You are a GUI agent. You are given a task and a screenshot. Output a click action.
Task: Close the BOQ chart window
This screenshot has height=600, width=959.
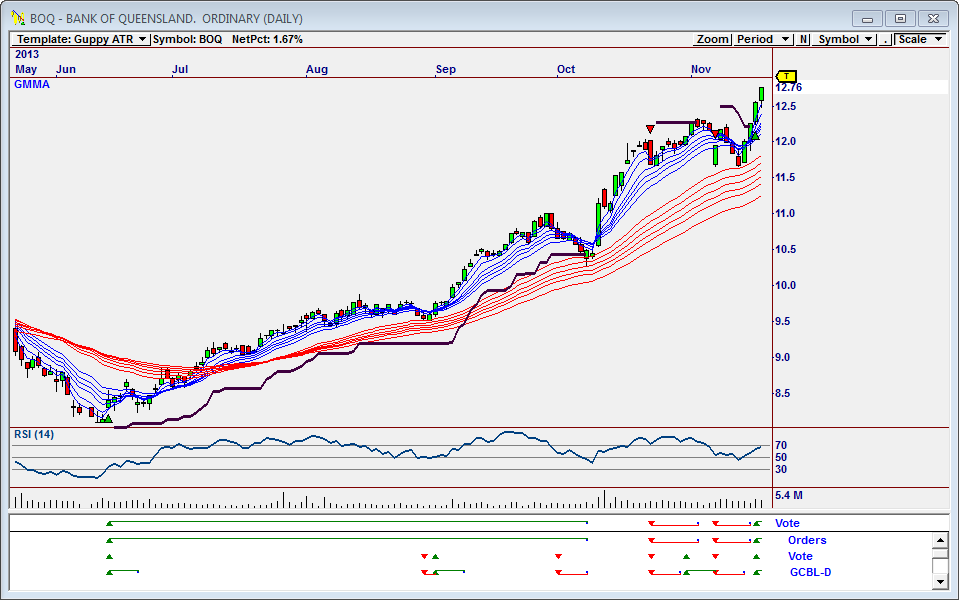[933, 18]
